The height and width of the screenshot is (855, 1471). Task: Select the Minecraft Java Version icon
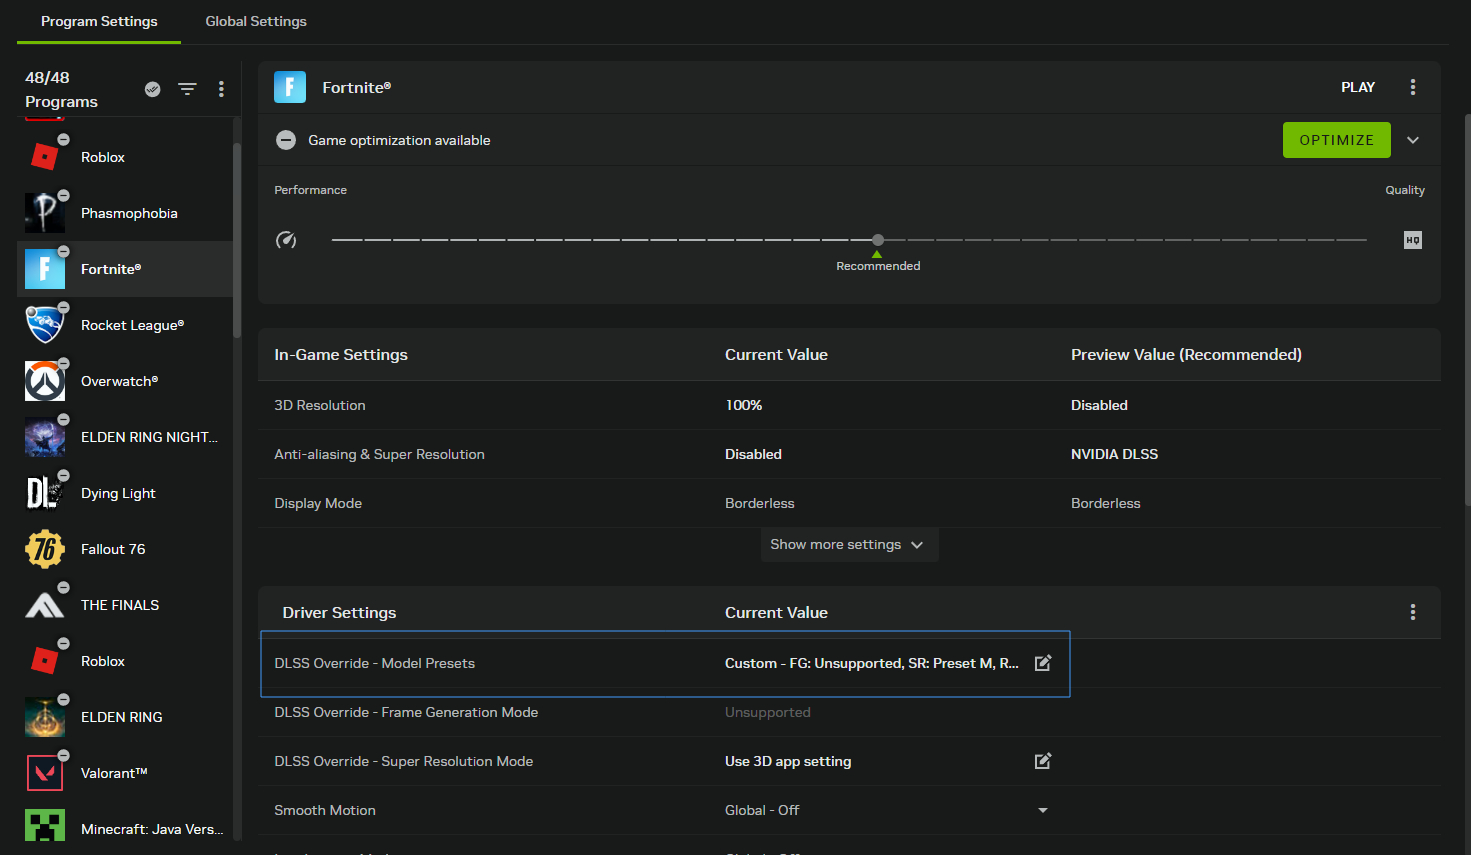tap(45, 826)
